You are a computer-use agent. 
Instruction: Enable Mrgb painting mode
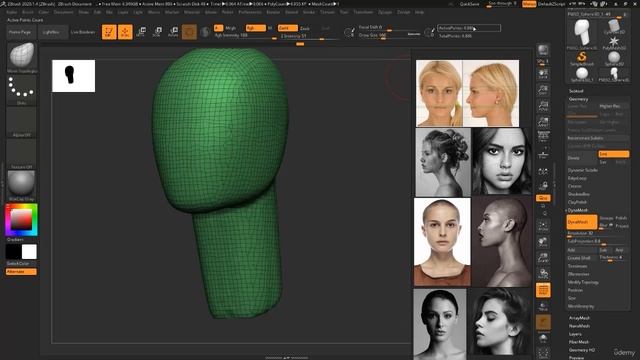click(x=231, y=28)
